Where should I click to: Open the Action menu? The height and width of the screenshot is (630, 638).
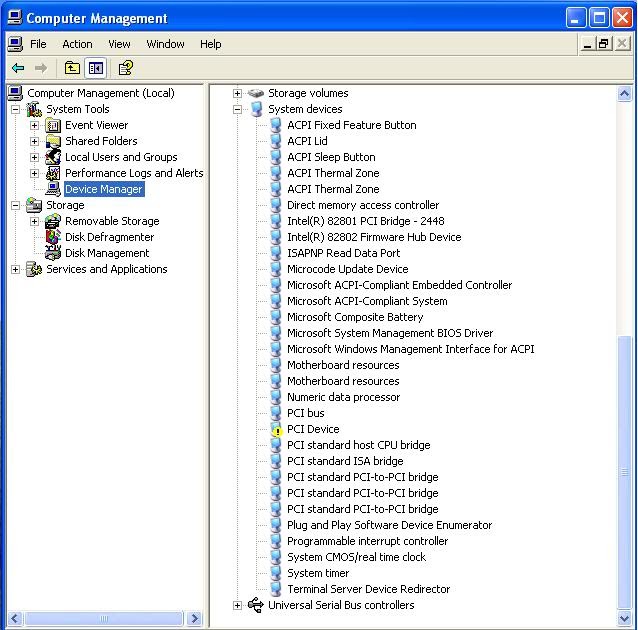[x=77, y=44]
